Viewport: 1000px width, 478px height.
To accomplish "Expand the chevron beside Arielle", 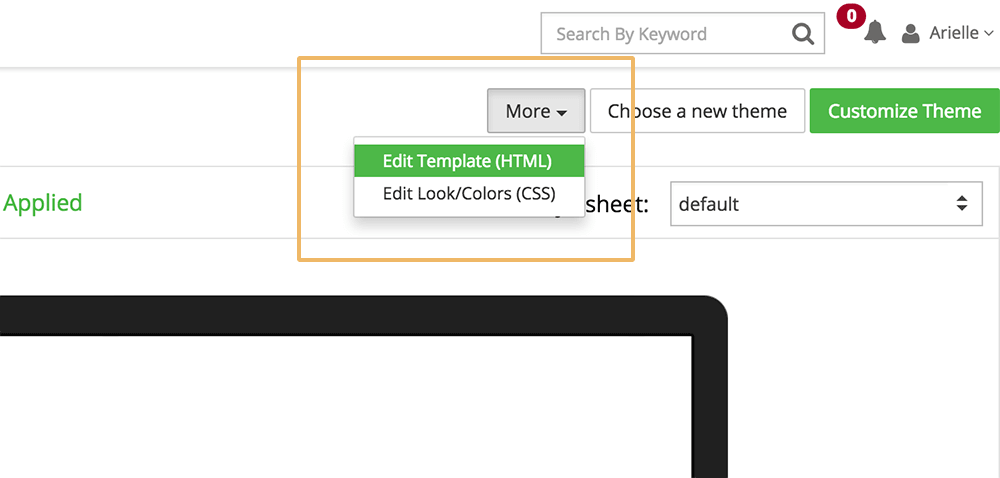I will (989, 33).
